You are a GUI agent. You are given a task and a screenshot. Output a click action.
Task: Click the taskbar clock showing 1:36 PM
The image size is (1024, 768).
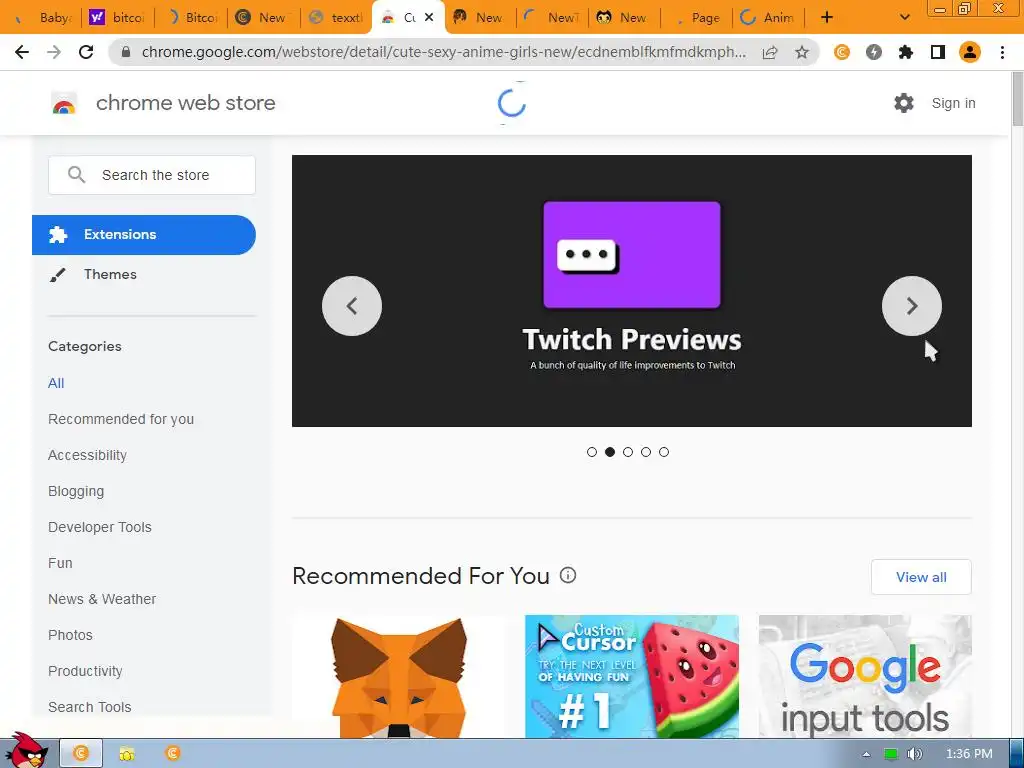(969, 754)
